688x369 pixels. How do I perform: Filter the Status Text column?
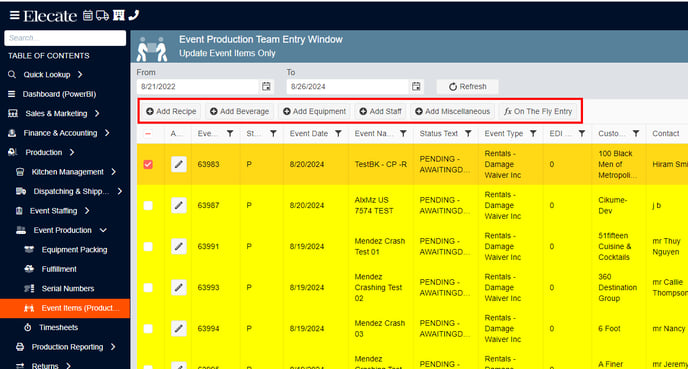(468, 134)
